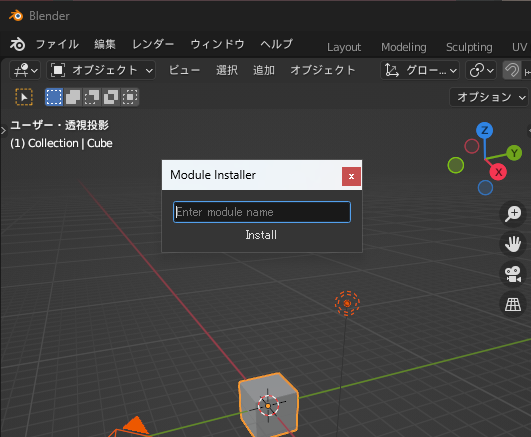Open the ファイル menu

pyautogui.click(x=57, y=44)
